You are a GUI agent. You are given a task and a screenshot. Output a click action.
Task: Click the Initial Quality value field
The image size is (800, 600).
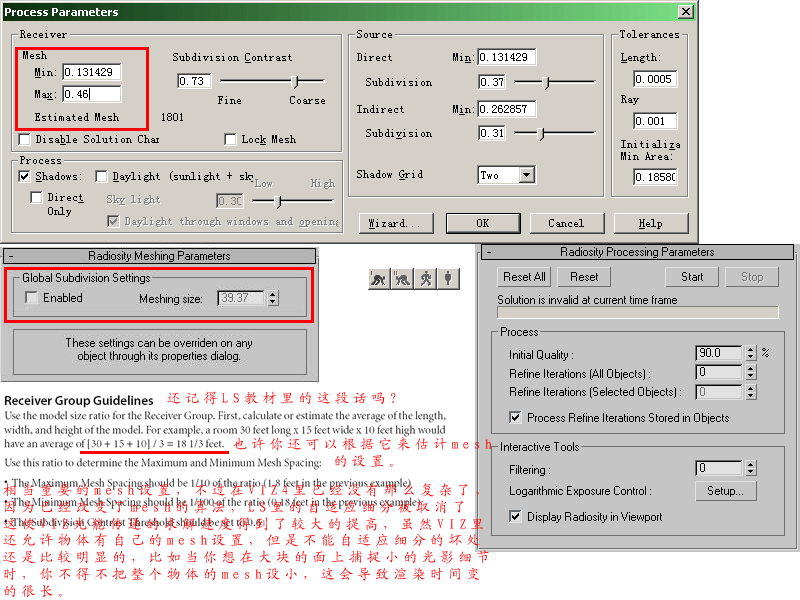pyautogui.click(x=718, y=353)
